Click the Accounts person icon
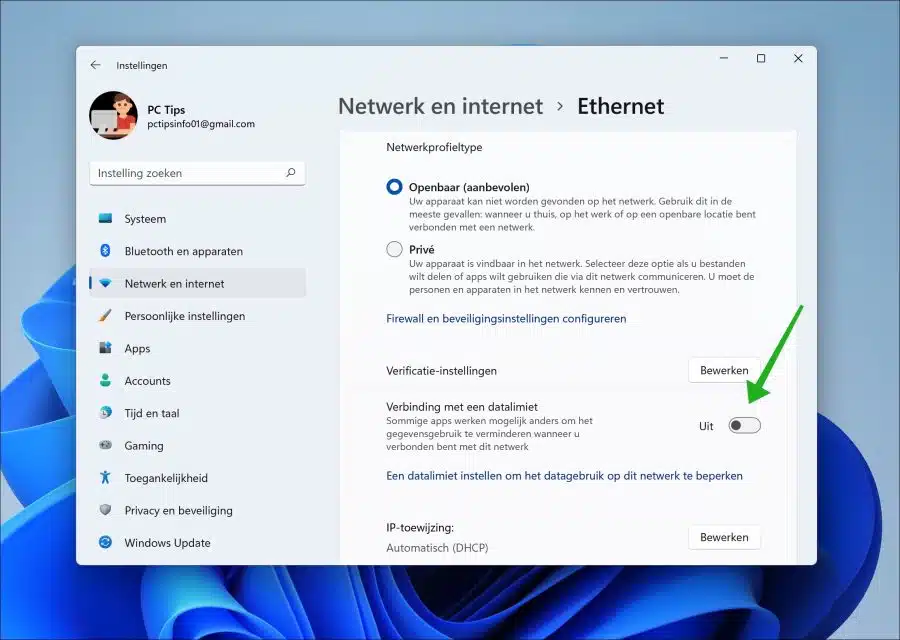Screen dimensions: 900x640 pos(105,381)
